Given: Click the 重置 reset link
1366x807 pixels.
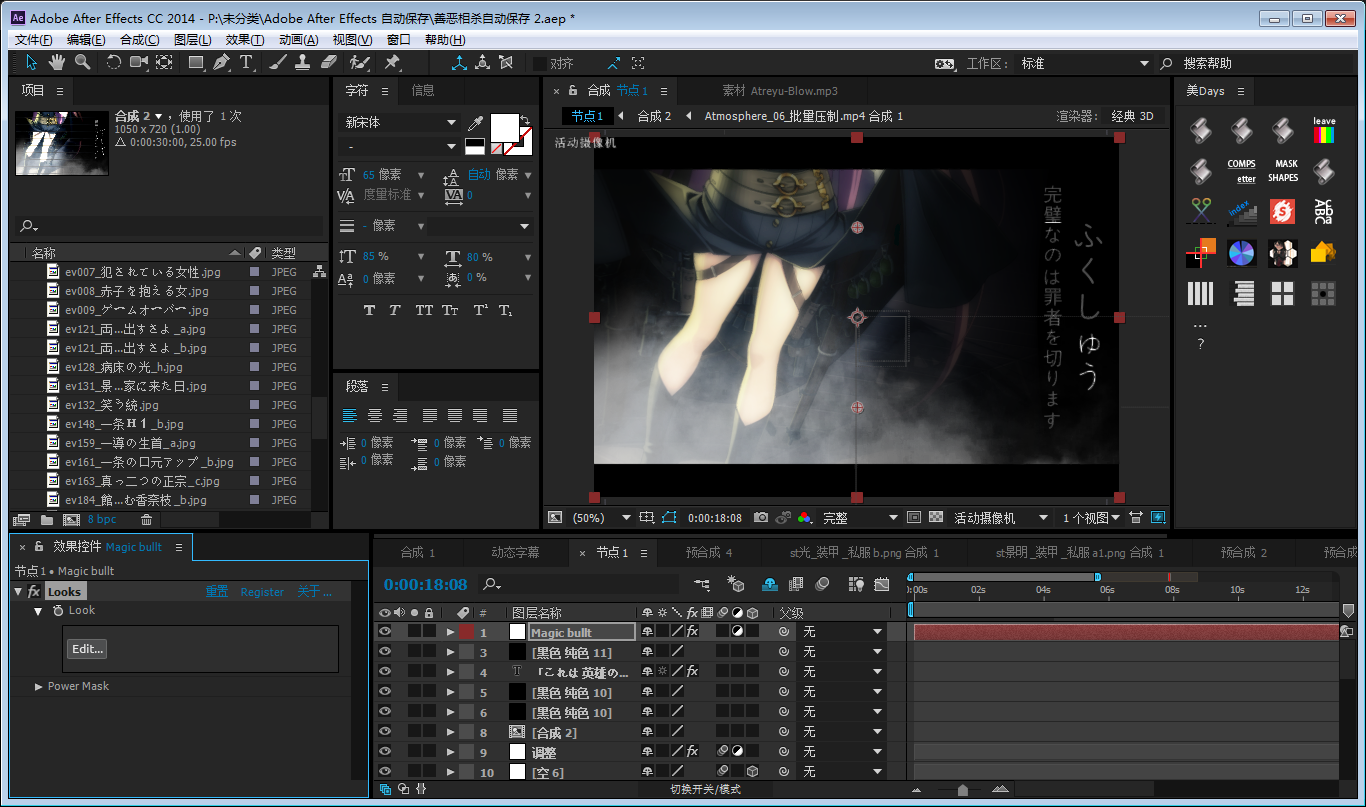Looking at the screenshot, I should [x=217, y=592].
